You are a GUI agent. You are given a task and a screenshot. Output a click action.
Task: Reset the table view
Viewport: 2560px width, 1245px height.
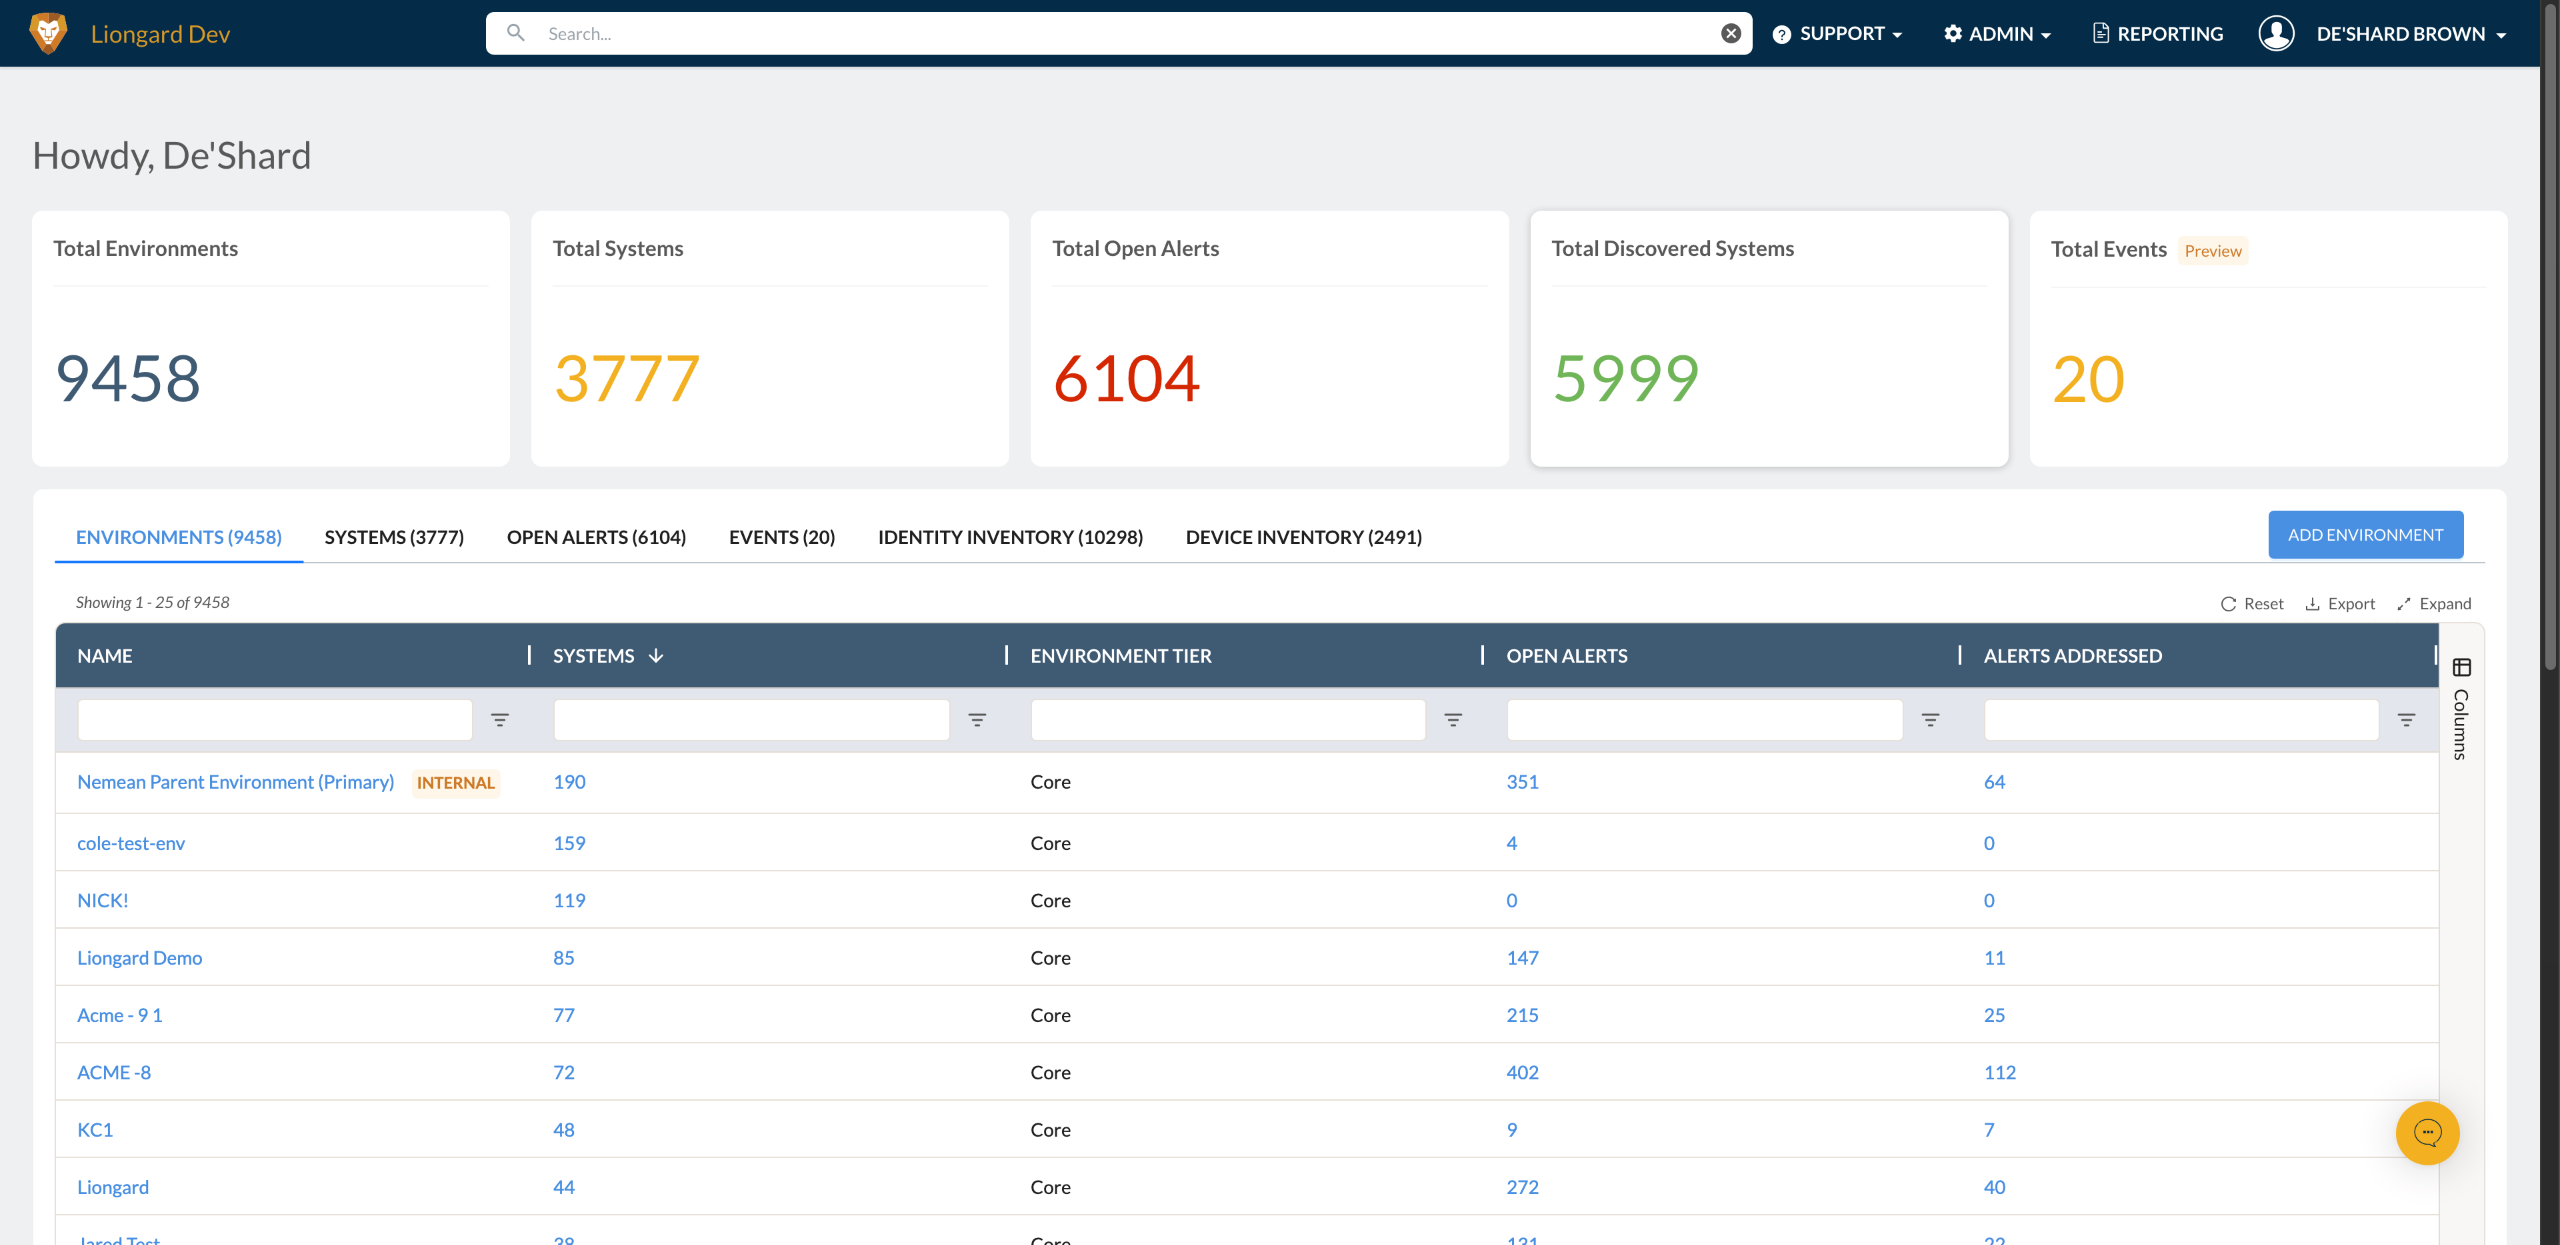coord(2252,604)
